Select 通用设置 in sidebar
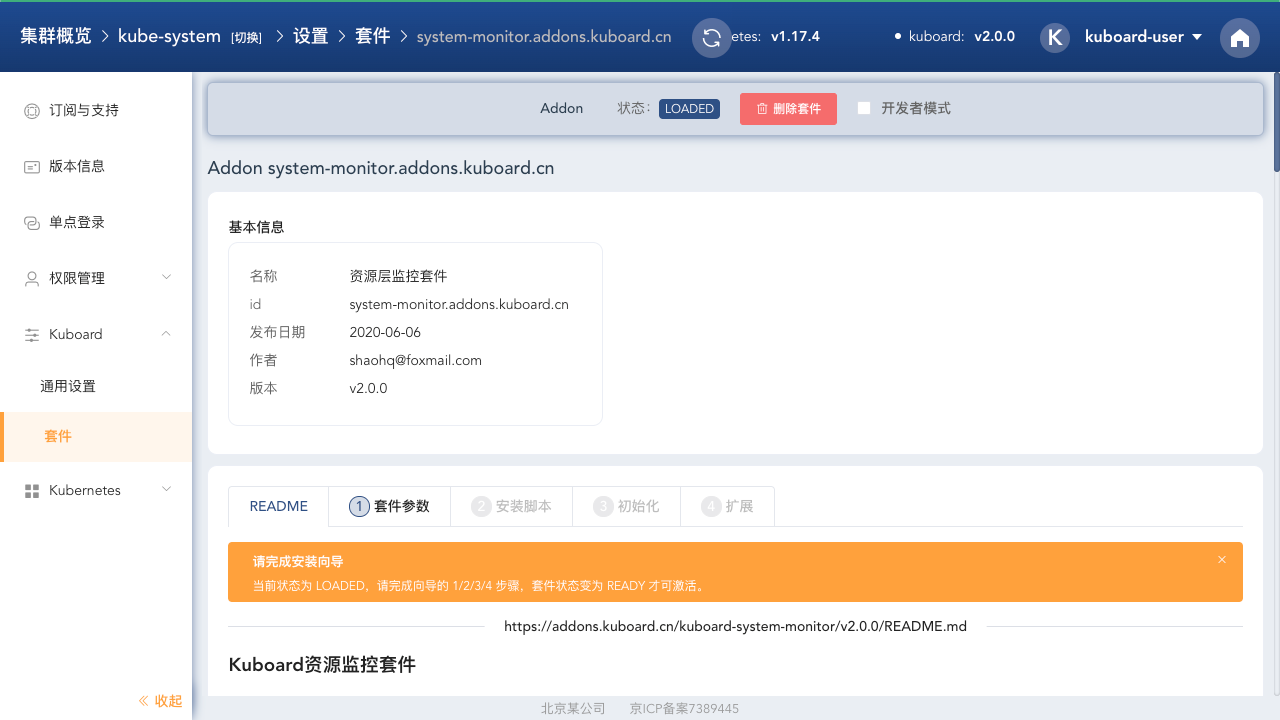 pos(68,386)
